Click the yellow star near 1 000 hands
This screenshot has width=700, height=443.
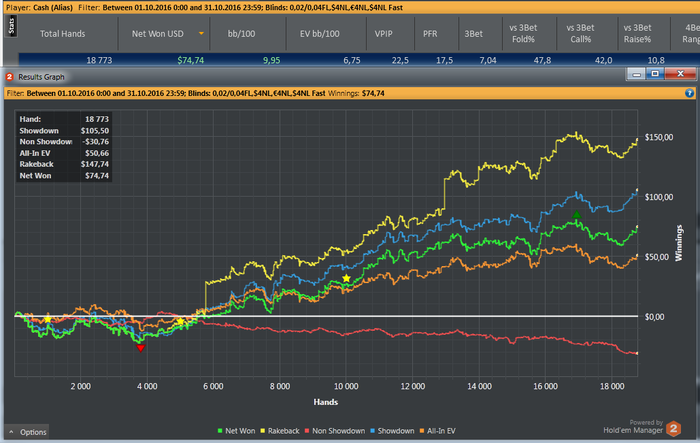[x=48, y=319]
